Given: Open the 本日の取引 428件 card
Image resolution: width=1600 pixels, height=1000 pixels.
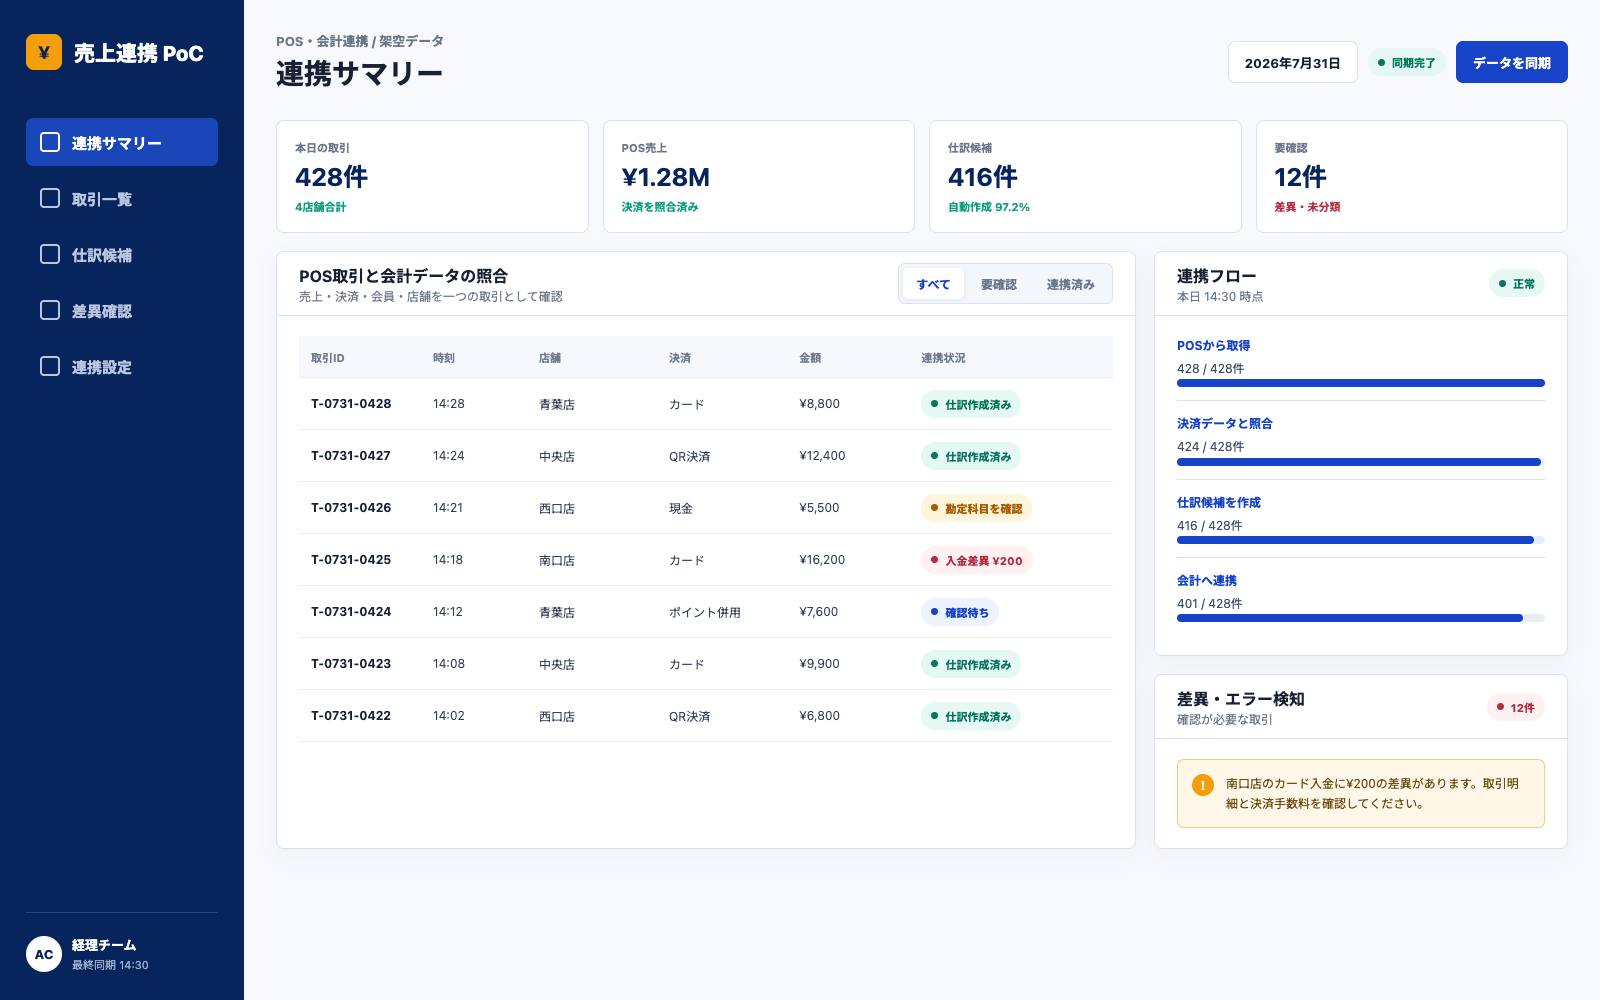Looking at the screenshot, I should click(432, 176).
